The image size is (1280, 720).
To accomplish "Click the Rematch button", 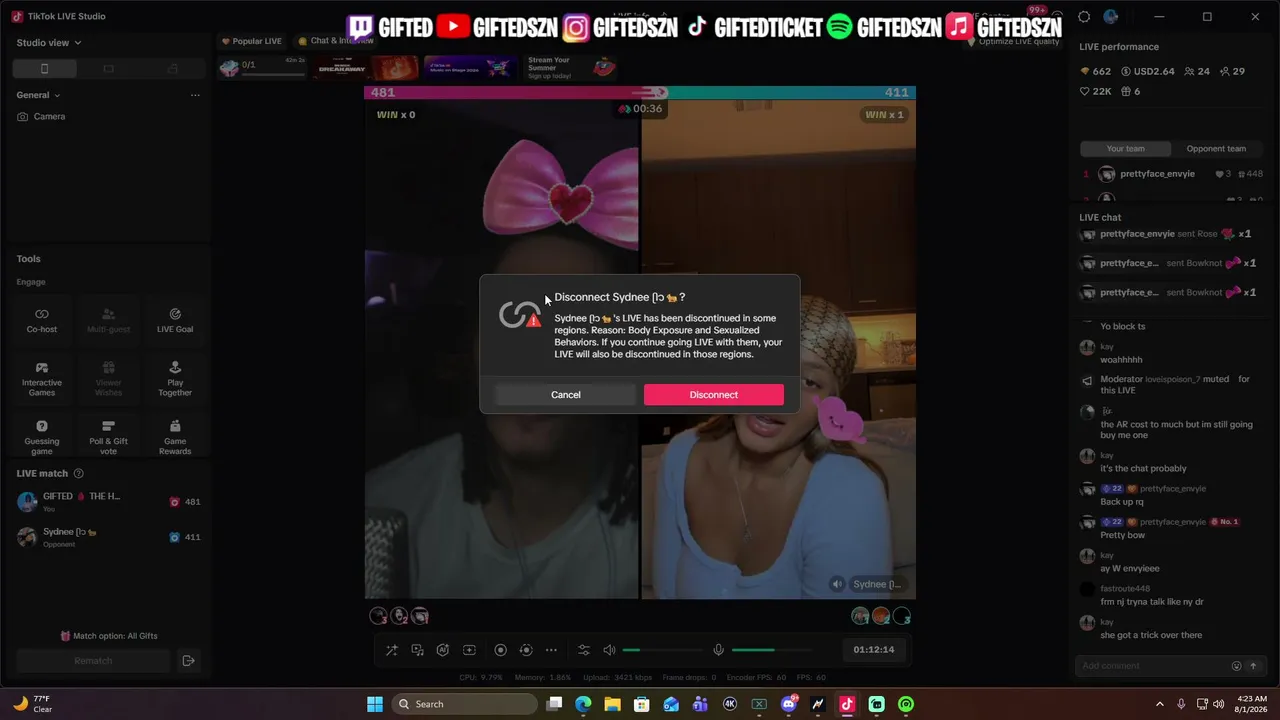I will (x=93, y=661).
